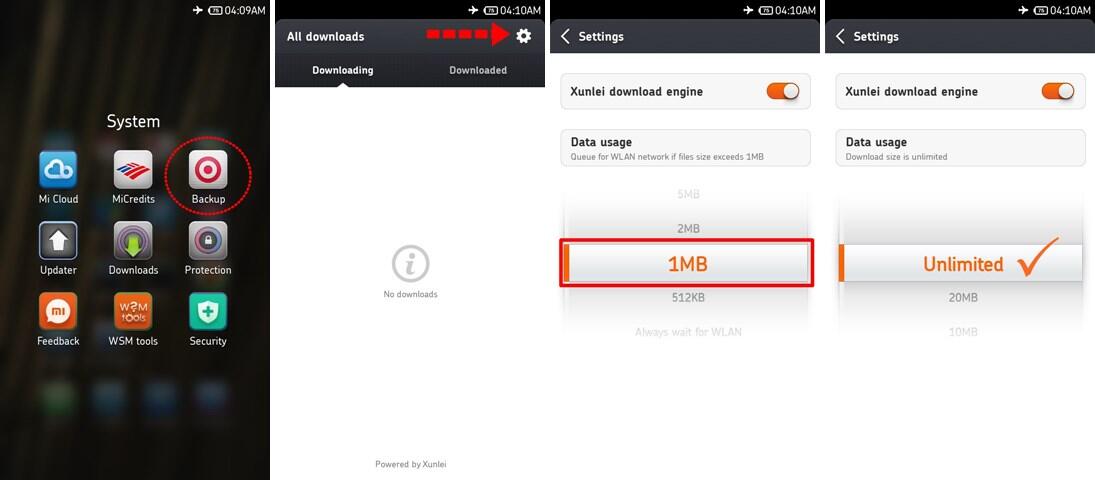Select 5MB in the size picker
The height and width of the screenshot is (480, 1095).
pyautogui.click(x=688, y=194)
